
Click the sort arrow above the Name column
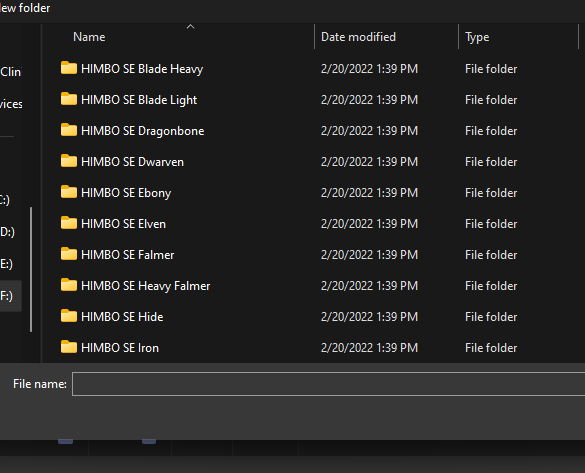pos(191,26)
